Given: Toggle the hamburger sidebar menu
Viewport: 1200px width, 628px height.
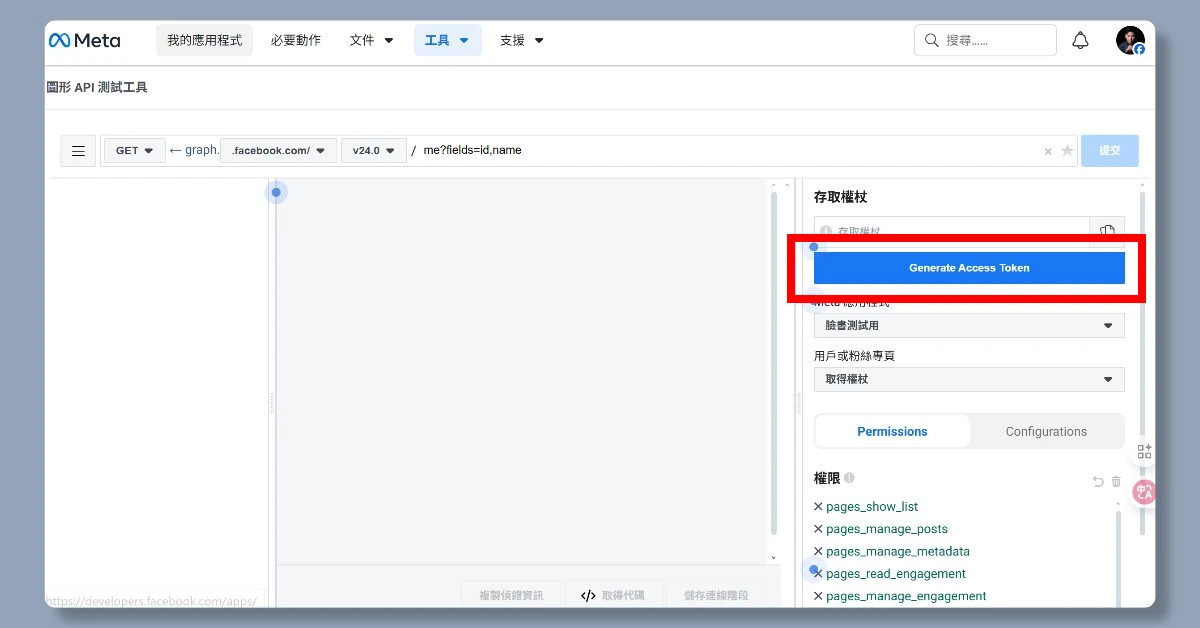Looking at the screenshot, I should 78,151.
